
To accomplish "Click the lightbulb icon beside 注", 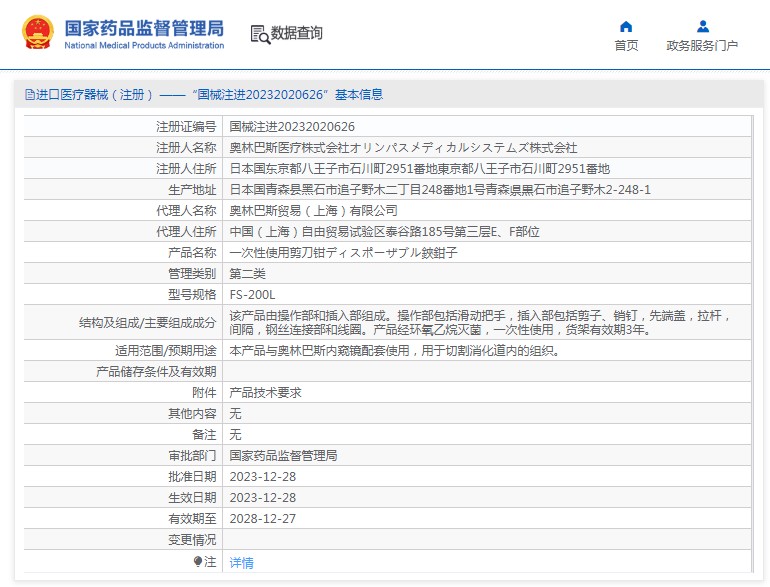I will (198, 561).
